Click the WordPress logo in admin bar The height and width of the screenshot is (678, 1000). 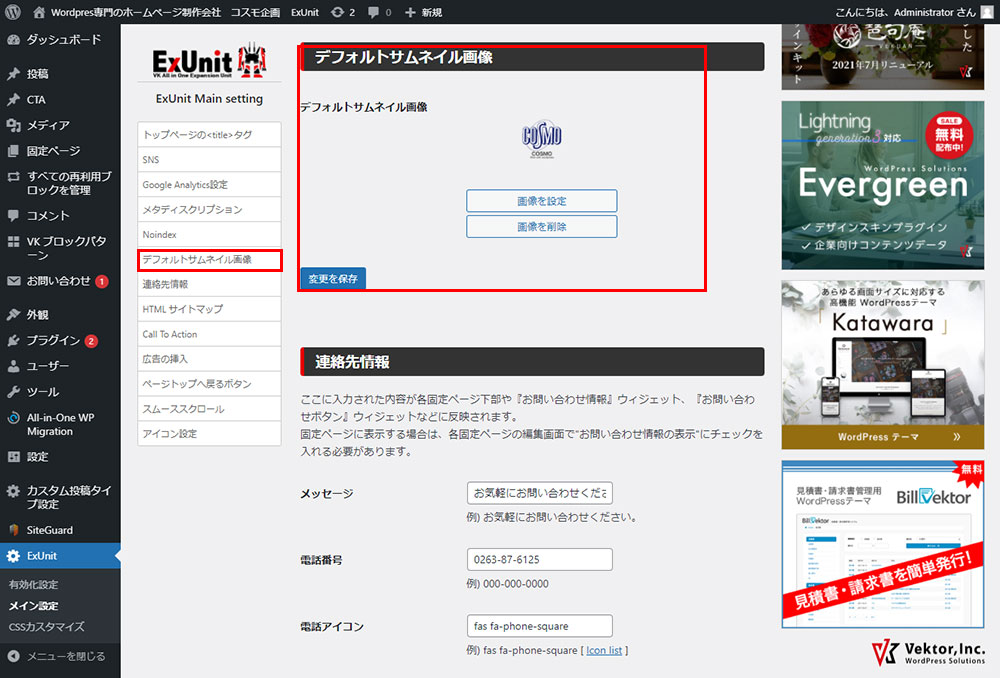click(x=13, y=12)
